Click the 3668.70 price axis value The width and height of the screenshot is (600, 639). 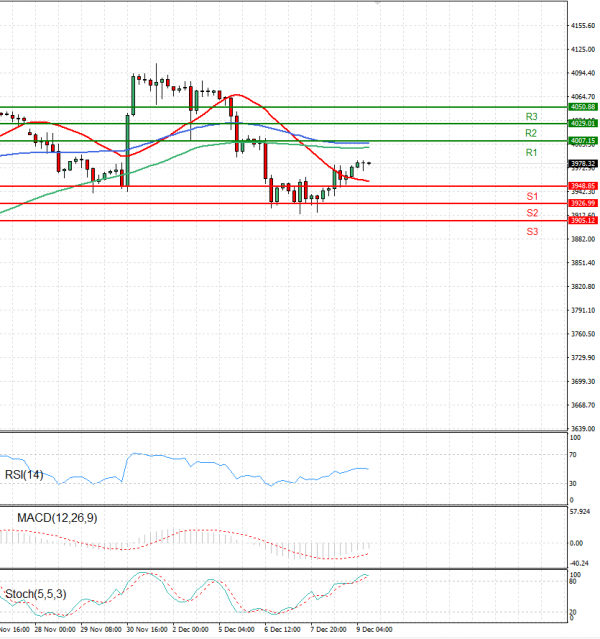coord(583,405)
